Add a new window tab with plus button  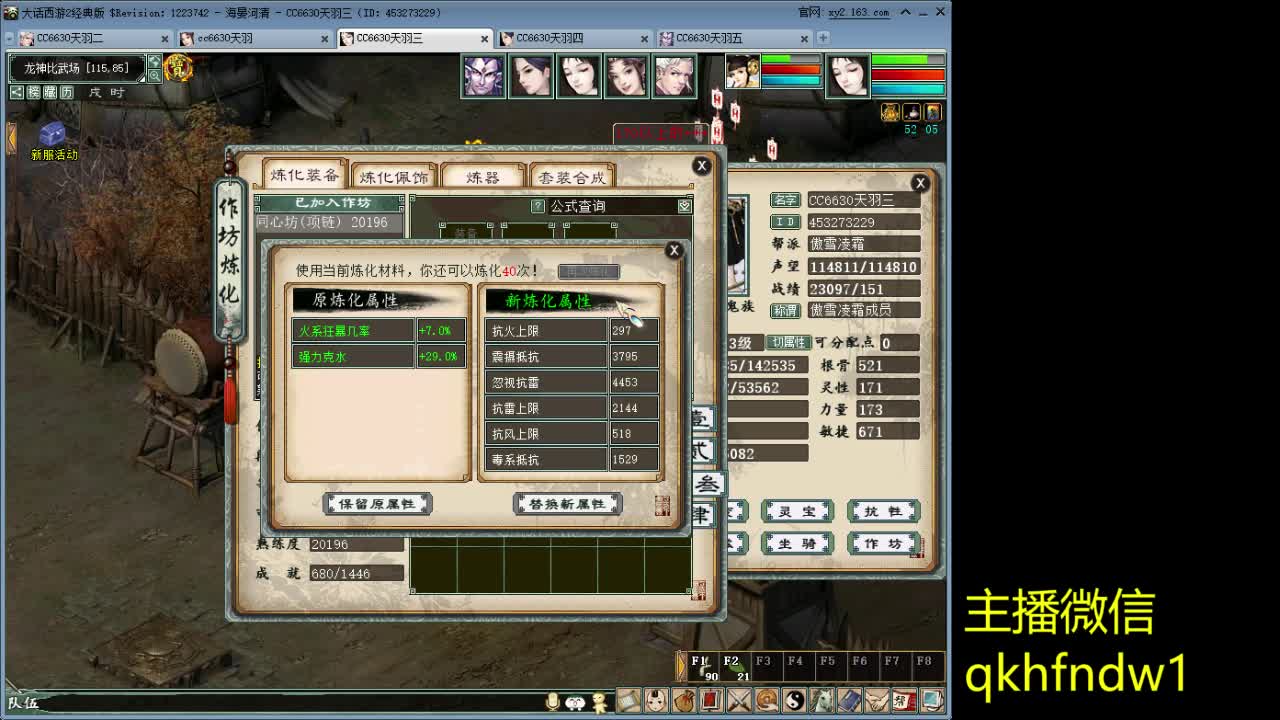[823, 38]
